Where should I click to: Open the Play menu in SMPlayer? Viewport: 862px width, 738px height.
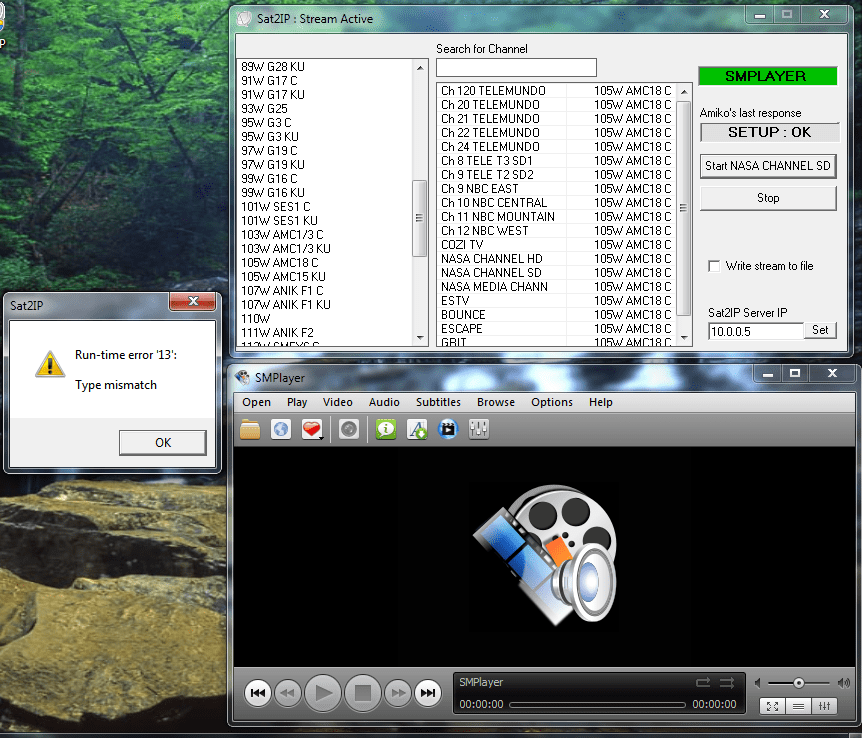pyautogui.click(x=297, y=402)
